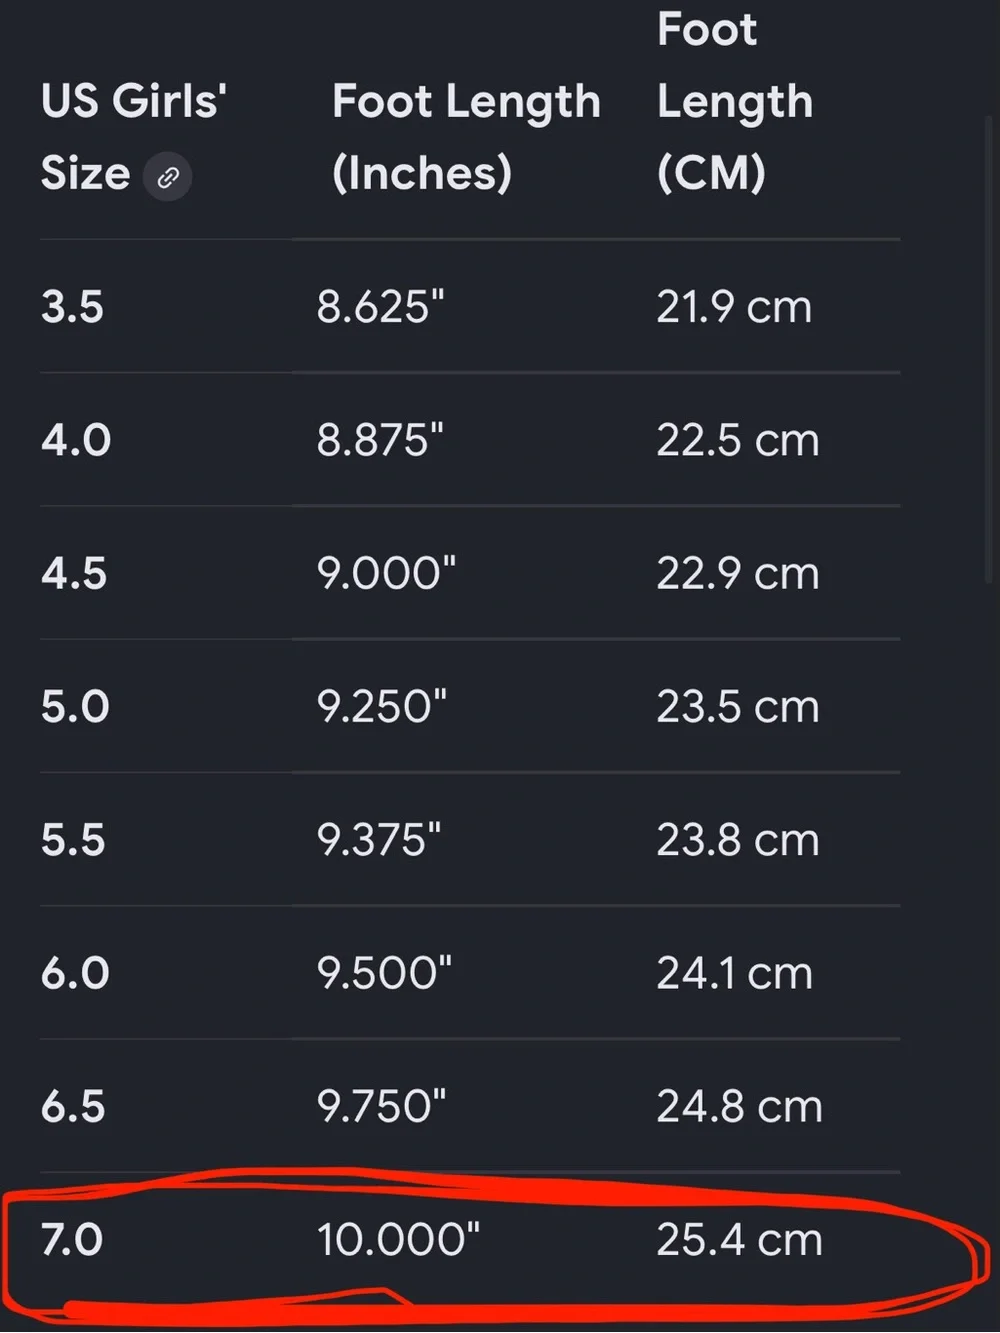Click the link icon beside US Girls' Size

tap(167, 177)
